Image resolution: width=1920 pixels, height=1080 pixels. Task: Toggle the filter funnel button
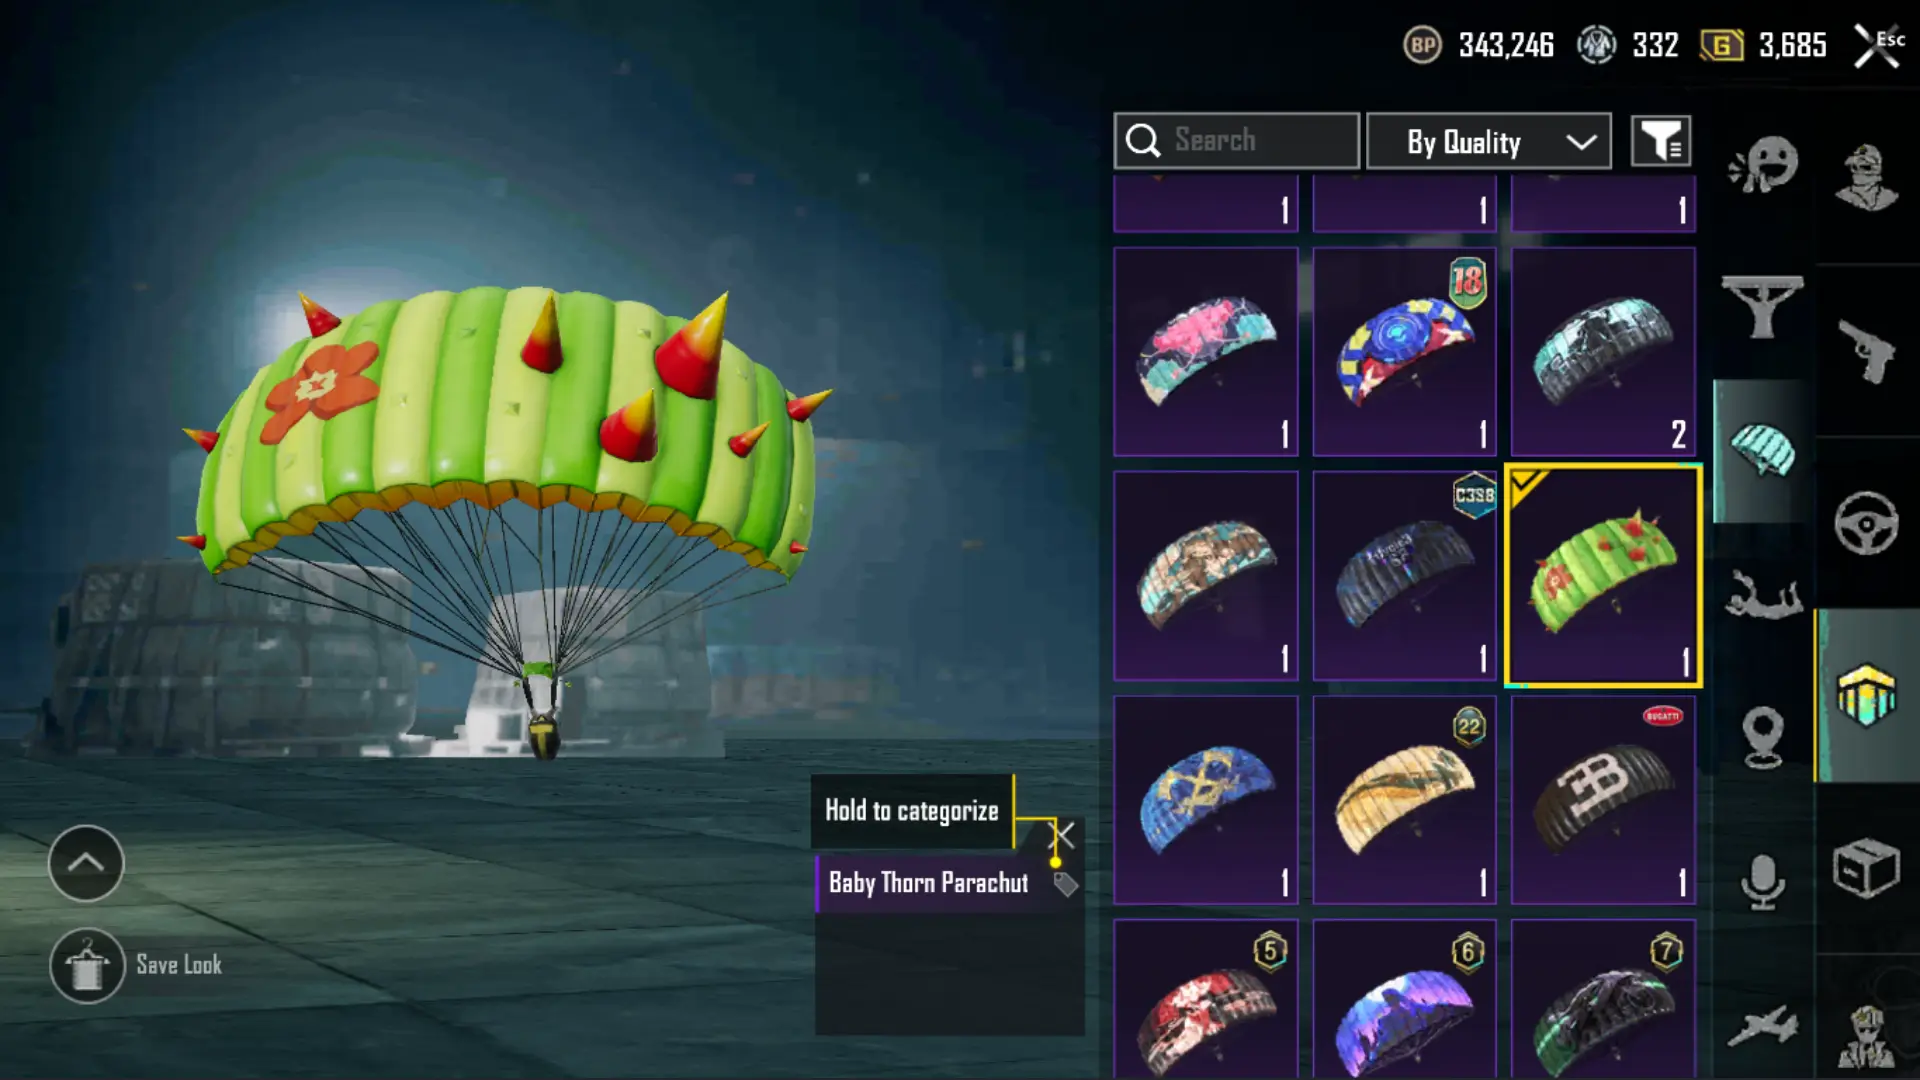[1661, 141]
